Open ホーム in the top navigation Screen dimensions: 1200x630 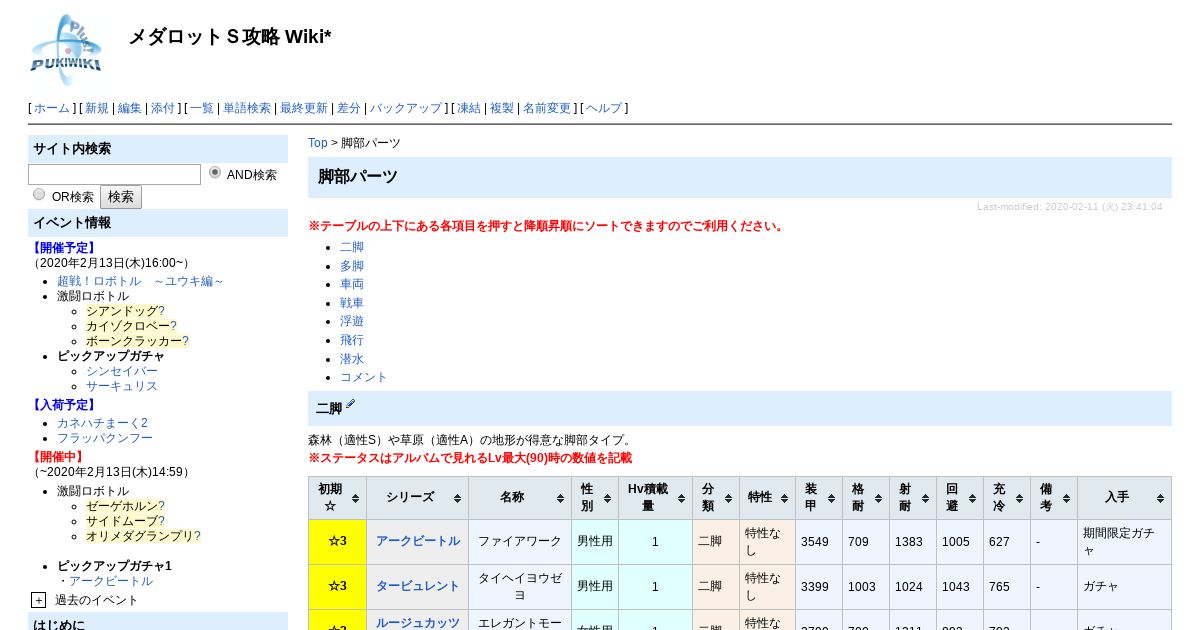pyautogui.click(x=52, y=108)
